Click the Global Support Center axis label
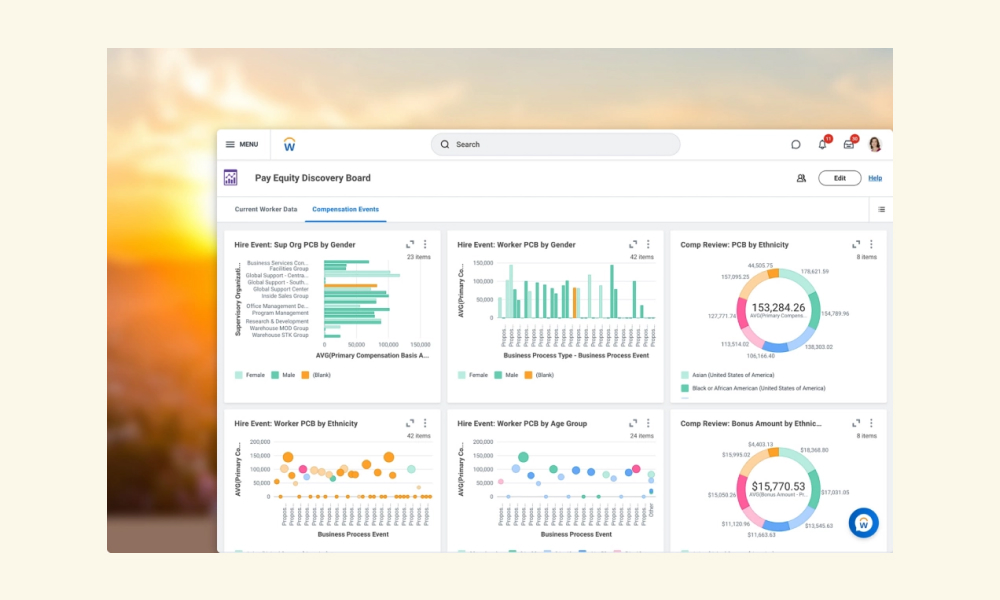The height and width of the screenshot is (600, 1000). click(x=281, y=289)
